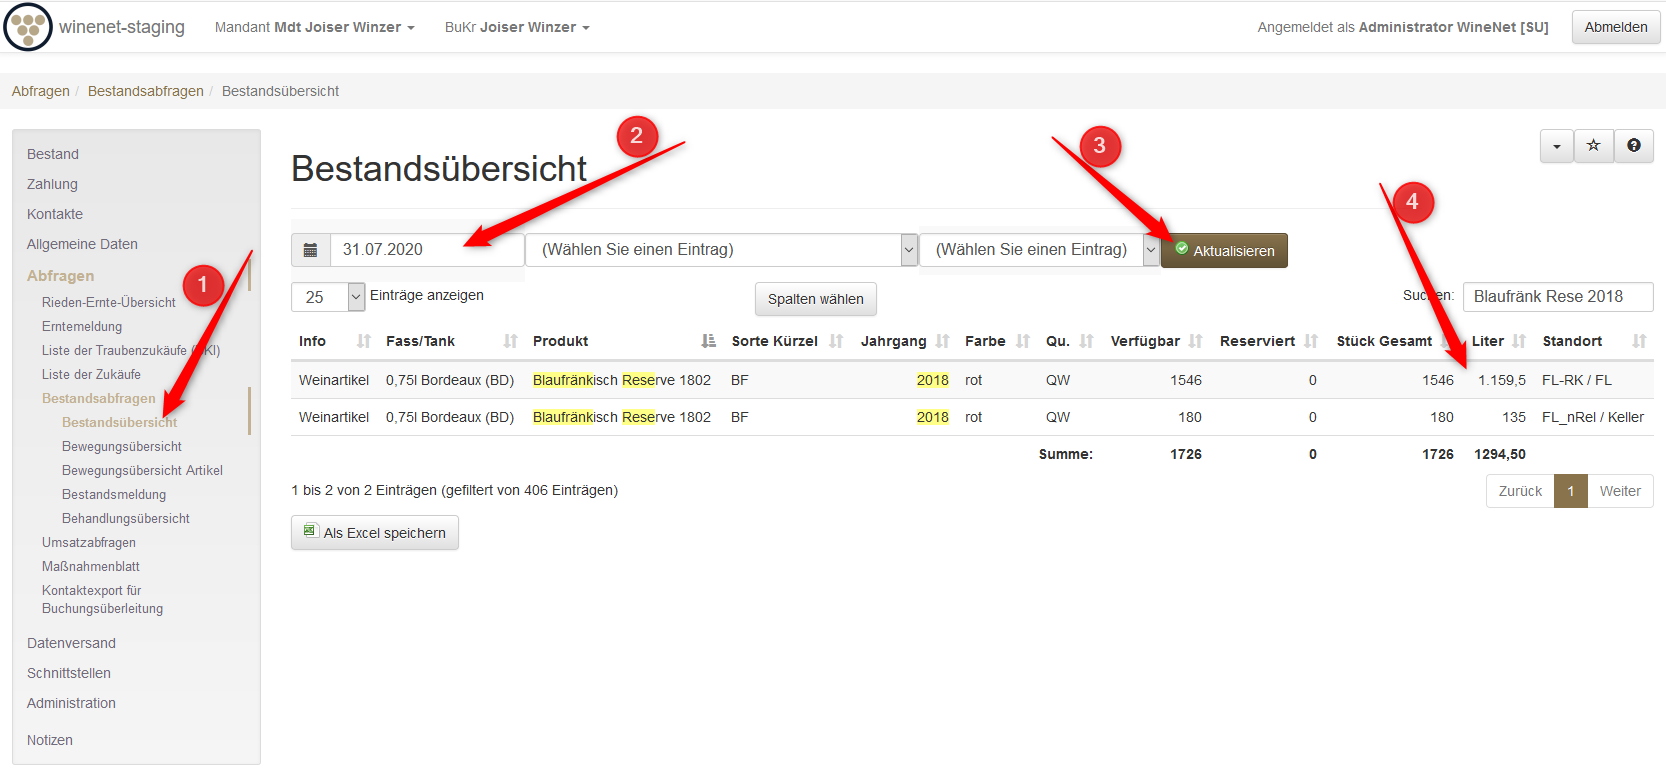Image resolution: width=1666 pixels, height=770 pixels.
Task: Click the Aktualisieren button
Action: tap(1224, 251)
